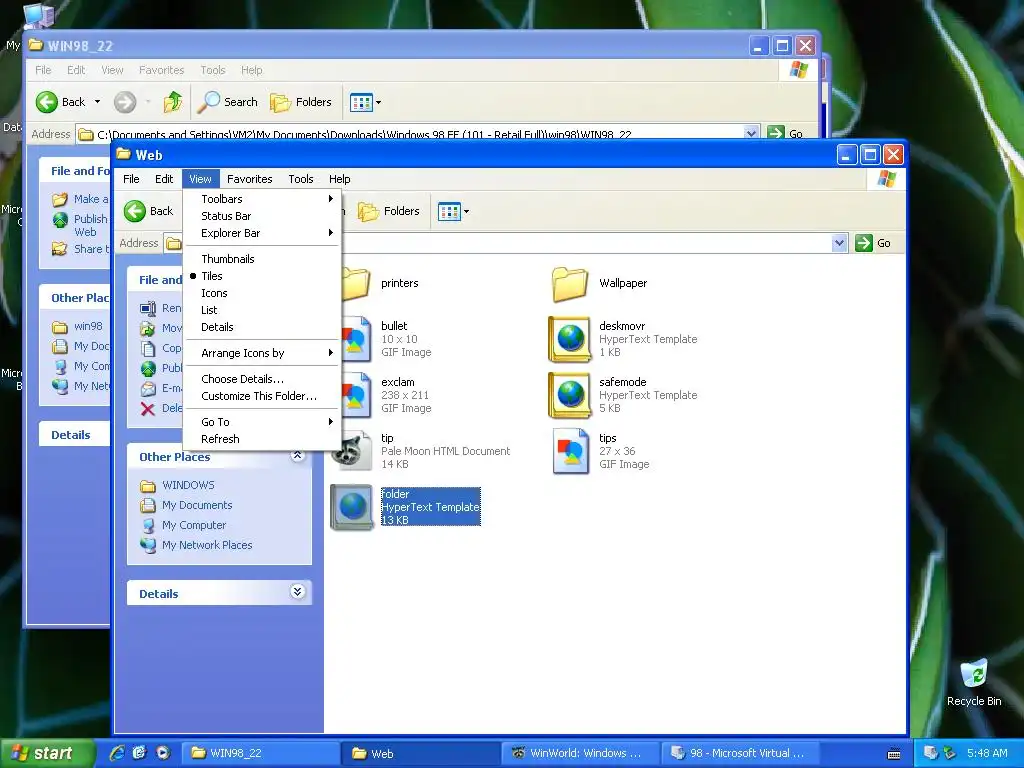The height and width of the screenshot is (768, 1024).
Task: Click Back arrow icon in Web window
Action: (135, 211)
